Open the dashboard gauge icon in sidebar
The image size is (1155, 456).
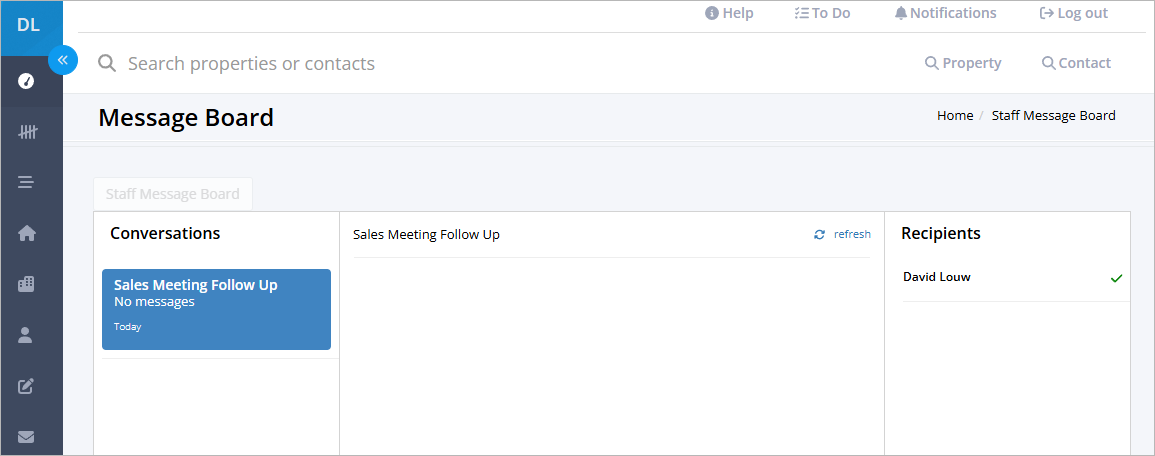[26, 81]
